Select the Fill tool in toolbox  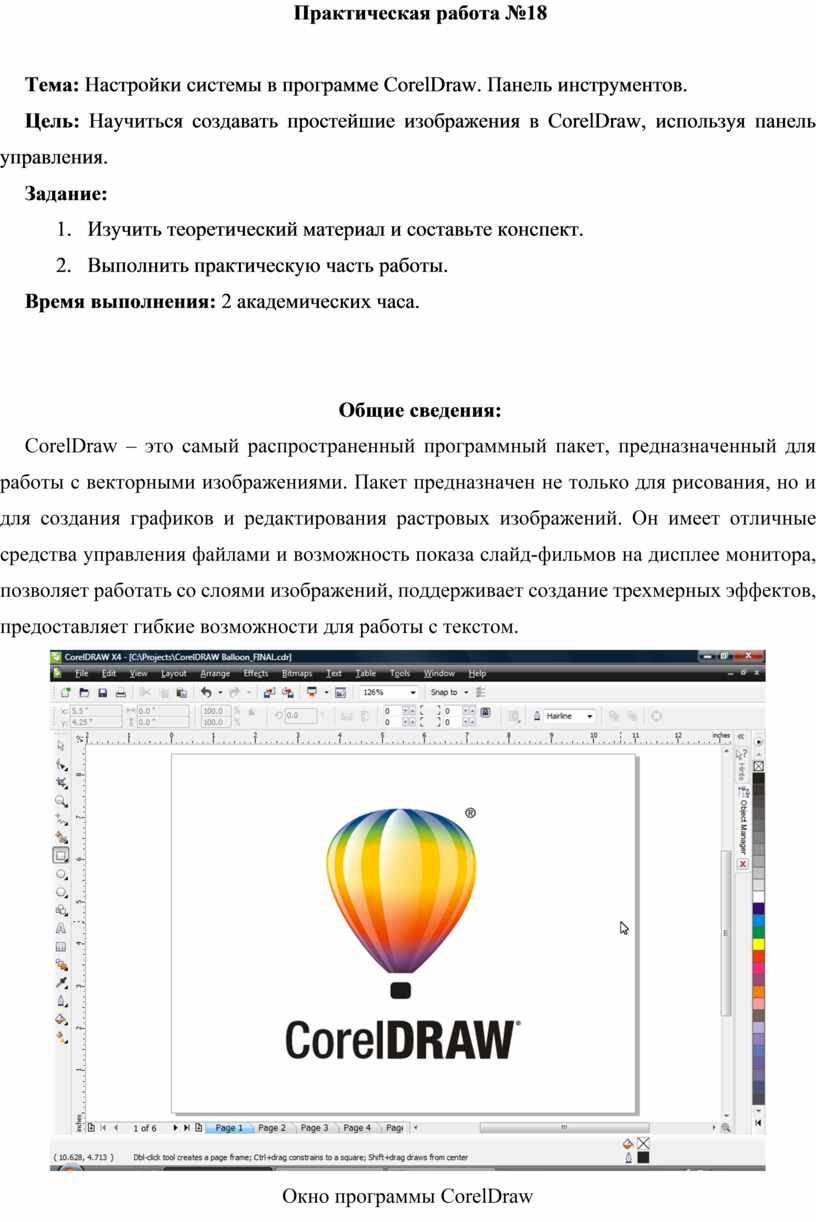(61, 1019)
